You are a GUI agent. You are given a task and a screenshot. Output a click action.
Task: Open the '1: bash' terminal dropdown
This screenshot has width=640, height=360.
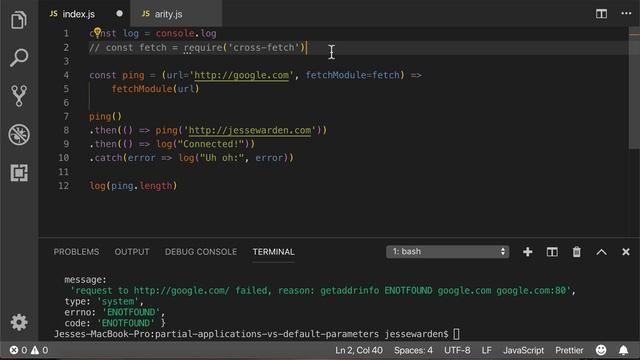(447, 251)
